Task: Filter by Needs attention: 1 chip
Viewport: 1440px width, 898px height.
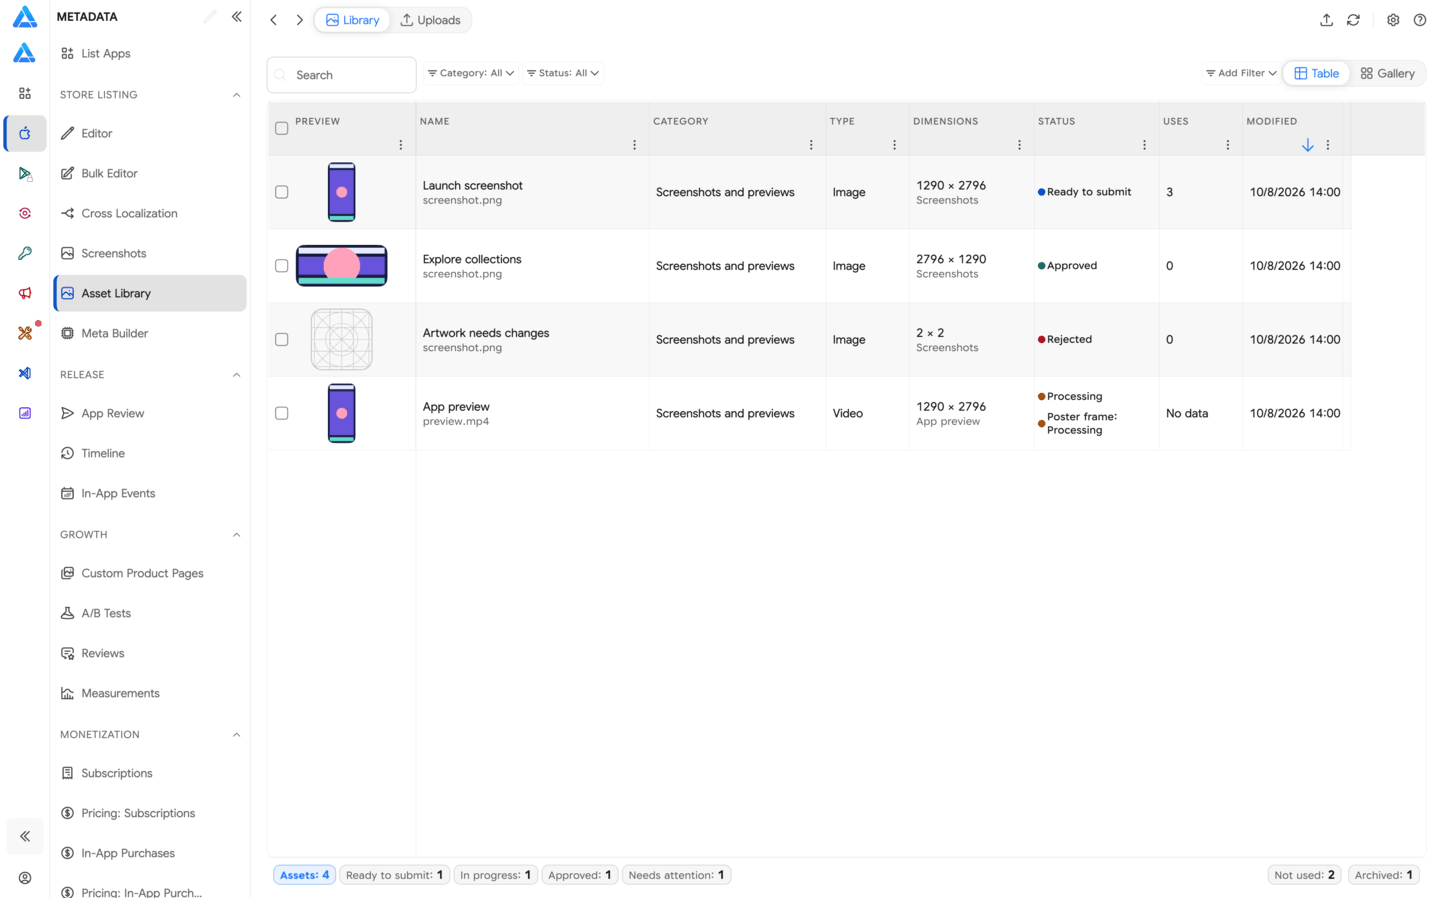Action: click(676, 875)
